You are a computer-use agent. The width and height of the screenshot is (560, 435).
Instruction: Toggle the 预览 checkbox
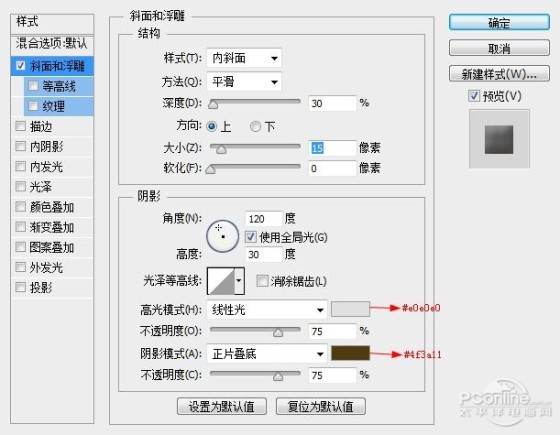tap(474, 96)
